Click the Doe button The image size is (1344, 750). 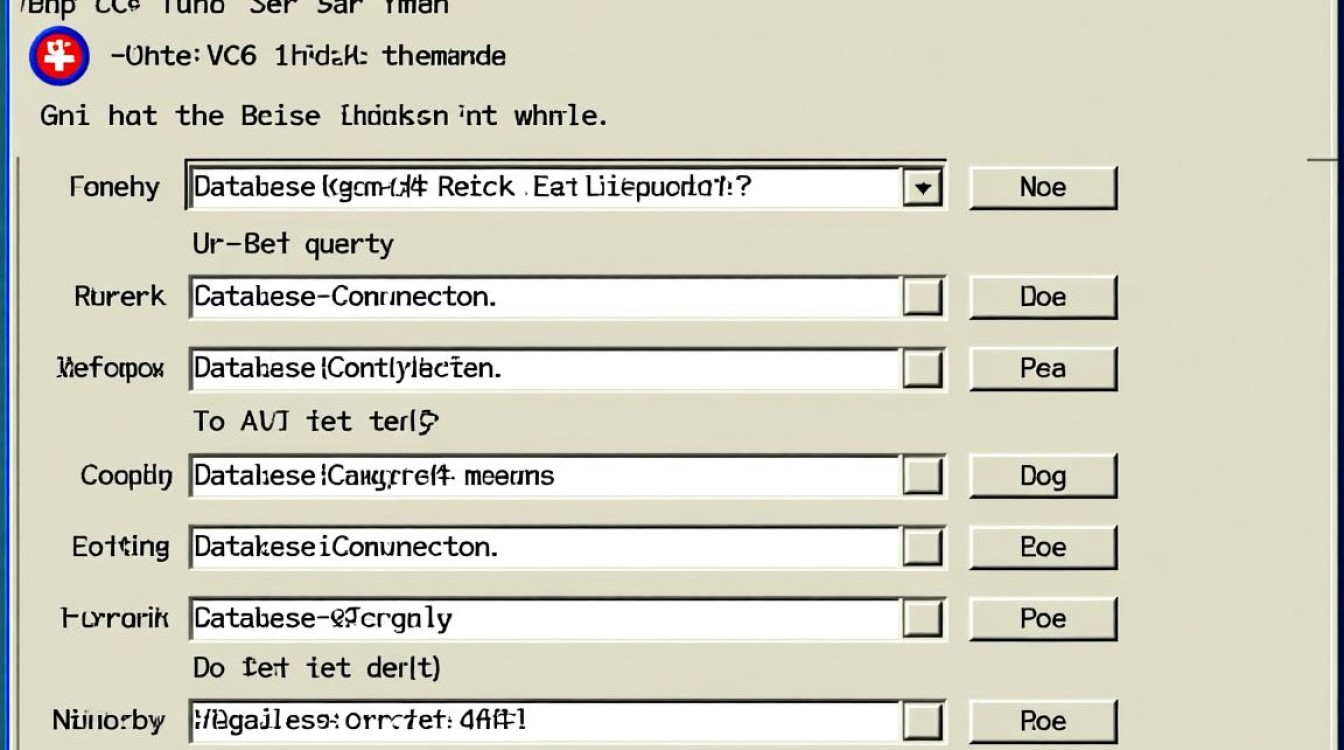point(1042,297)
